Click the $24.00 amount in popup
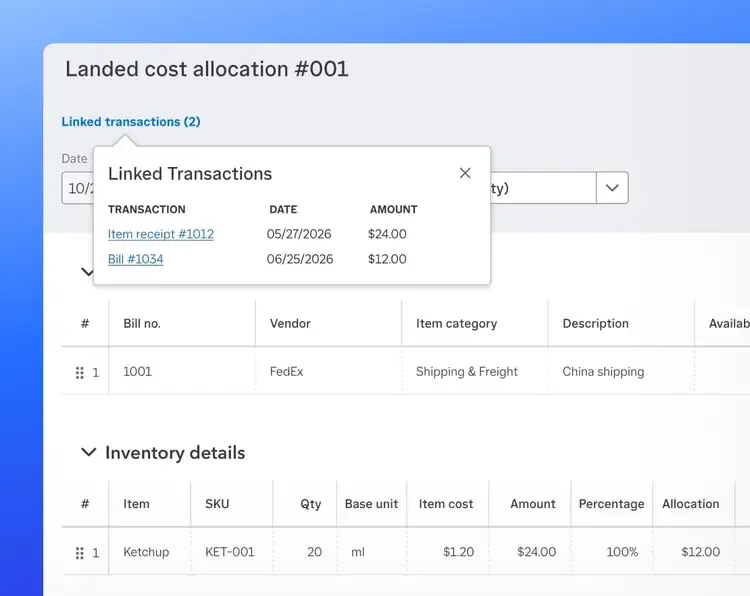Image resolution: width=750 pixels, height=596 pixels. [x=387, y=234]
